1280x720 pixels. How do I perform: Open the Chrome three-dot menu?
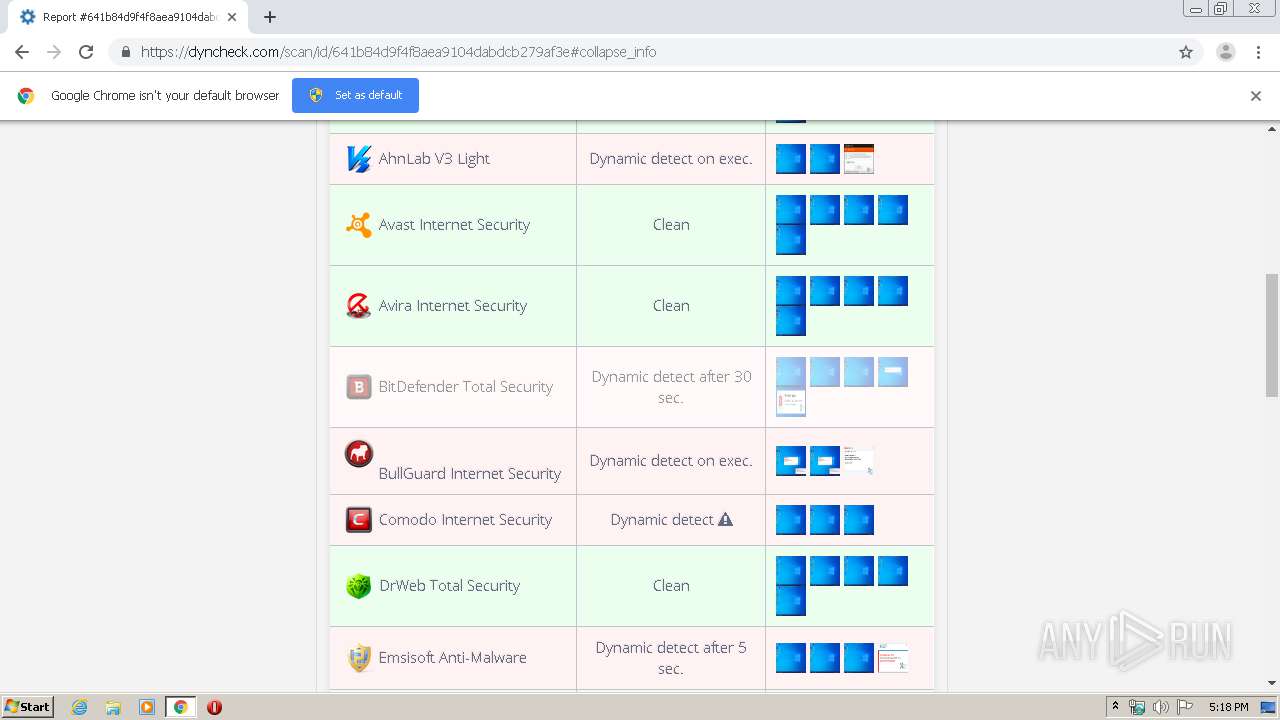coord(1259,52)
